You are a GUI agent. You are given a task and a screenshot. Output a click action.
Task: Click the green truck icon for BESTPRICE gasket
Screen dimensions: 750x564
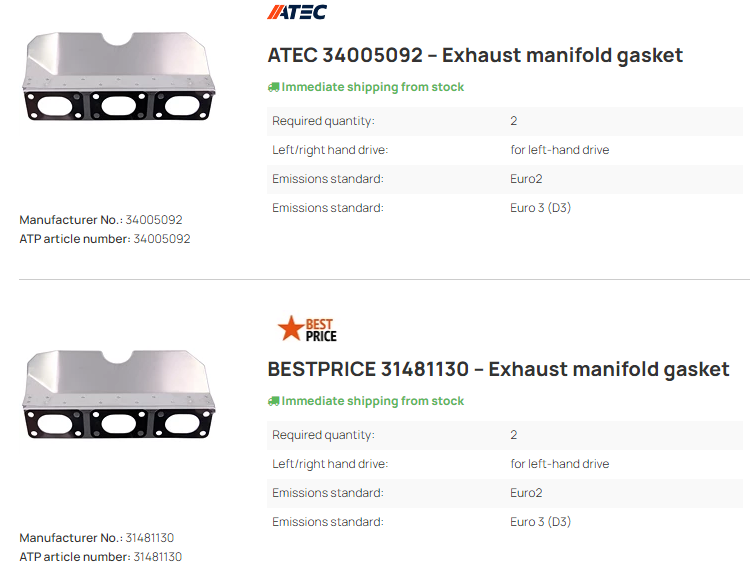(273, 401)
